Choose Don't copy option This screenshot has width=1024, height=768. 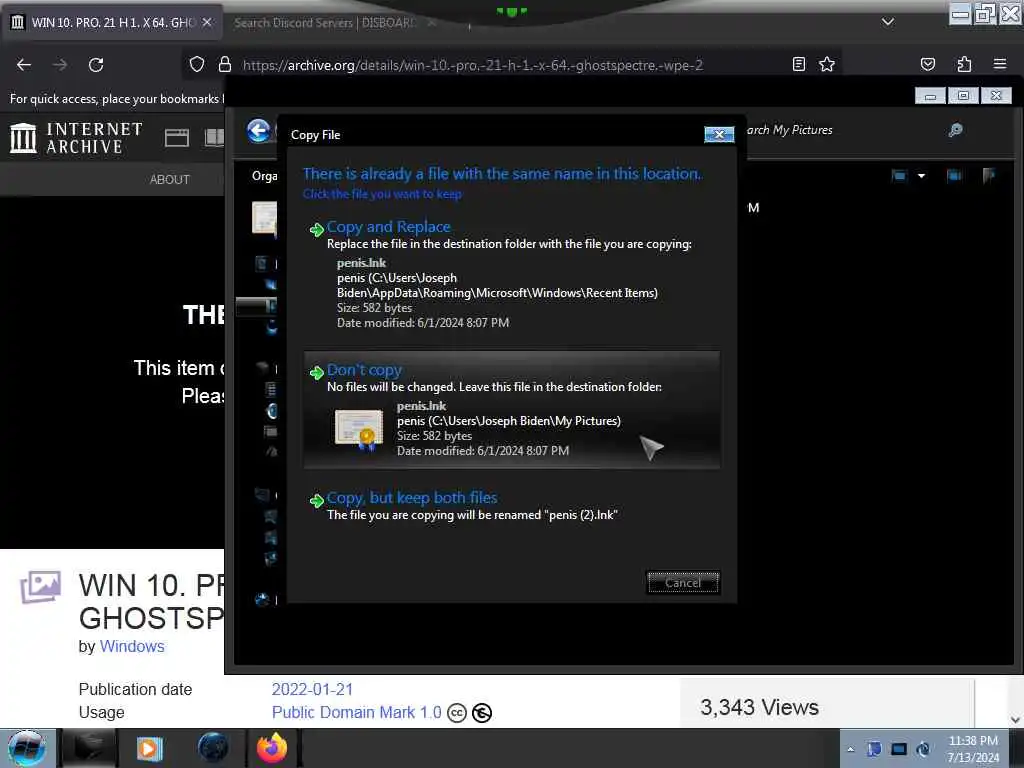(513, 409)
